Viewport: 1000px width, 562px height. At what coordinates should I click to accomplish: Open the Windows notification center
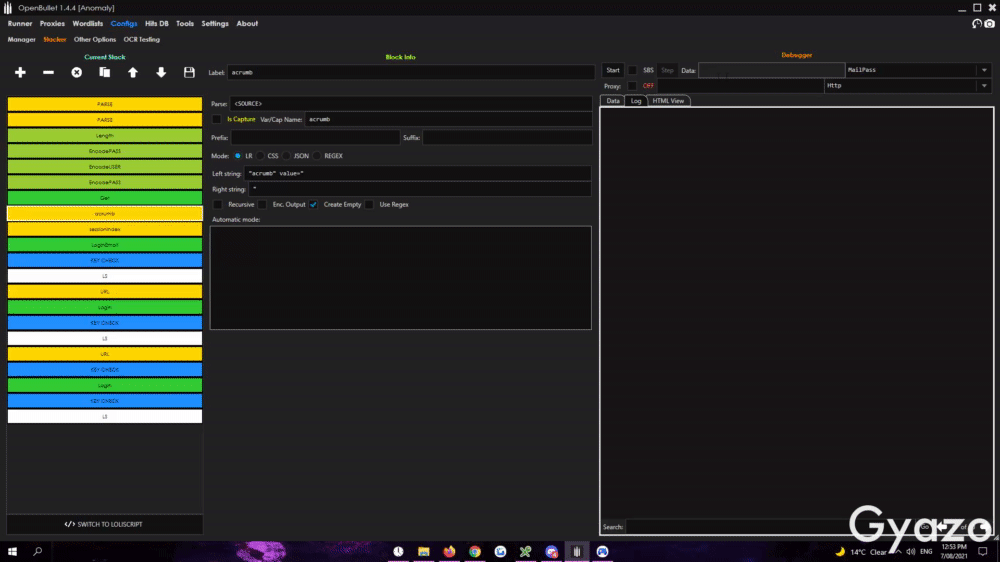coord(983,552)
